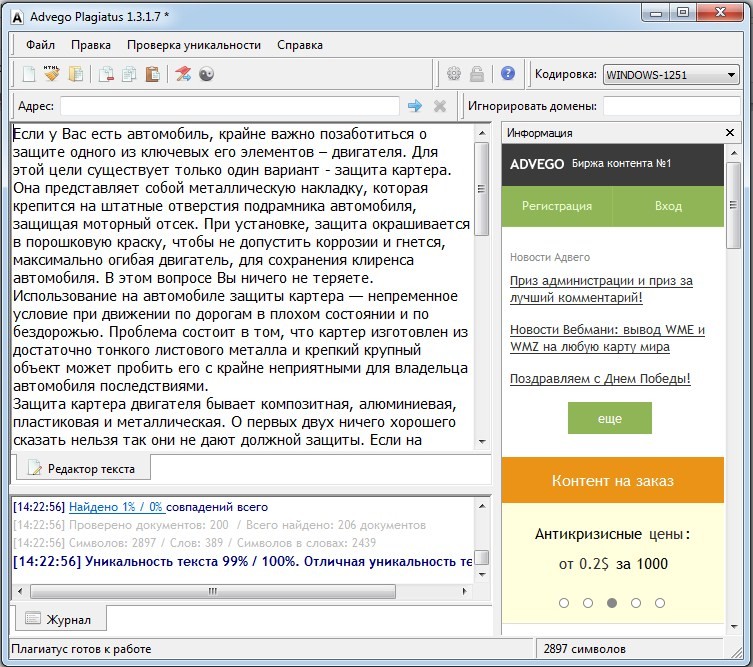Click the text editor scroll-down arrow
753x667 pixels.
(482, 441)
